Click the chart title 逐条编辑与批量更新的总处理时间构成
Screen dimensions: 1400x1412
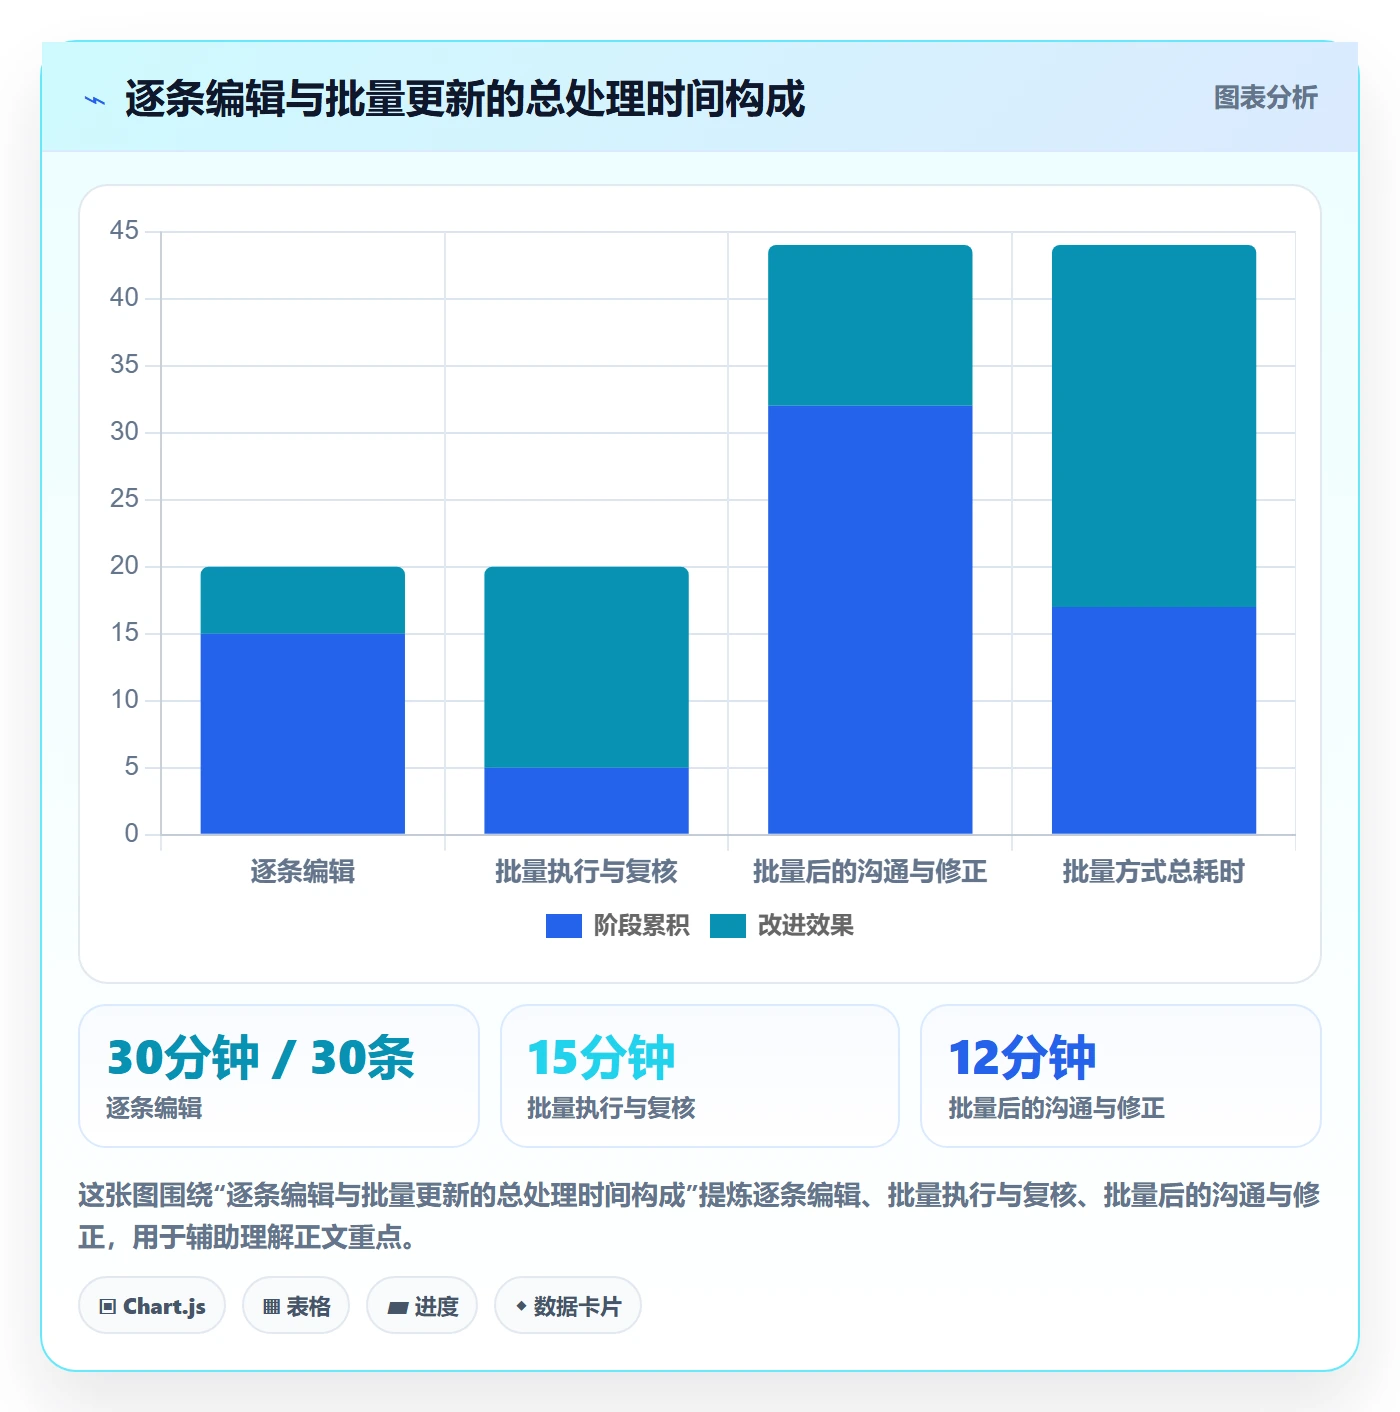click(x=465, y=99)
